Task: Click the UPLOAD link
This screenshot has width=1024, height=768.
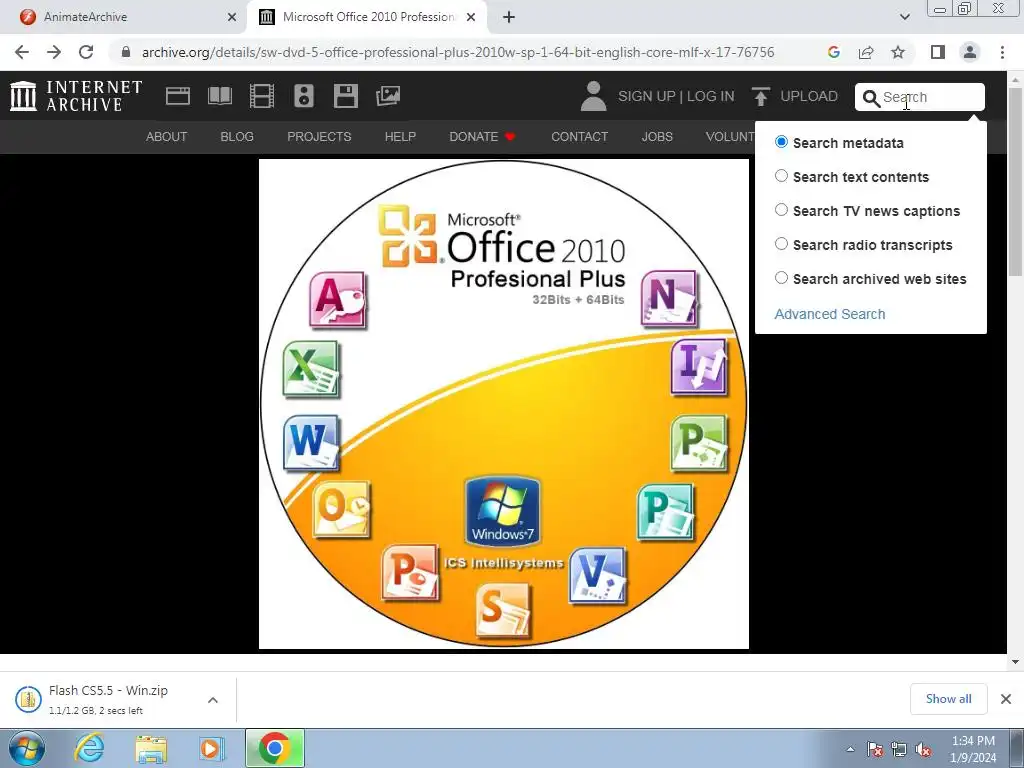Action: tap(809, 96)
